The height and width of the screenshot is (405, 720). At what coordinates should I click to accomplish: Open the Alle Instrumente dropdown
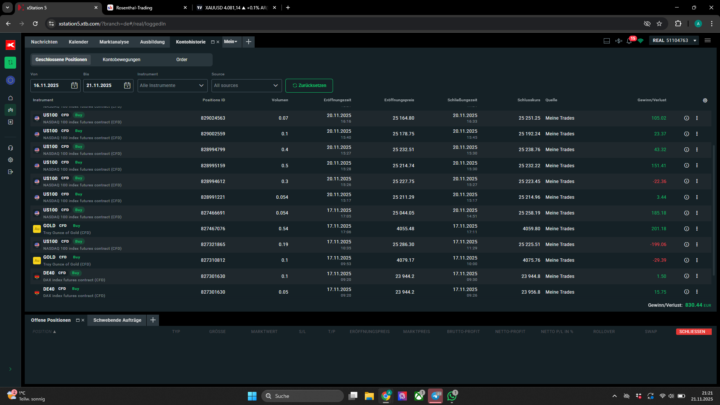pyautogui.click(x=172, y=85)
